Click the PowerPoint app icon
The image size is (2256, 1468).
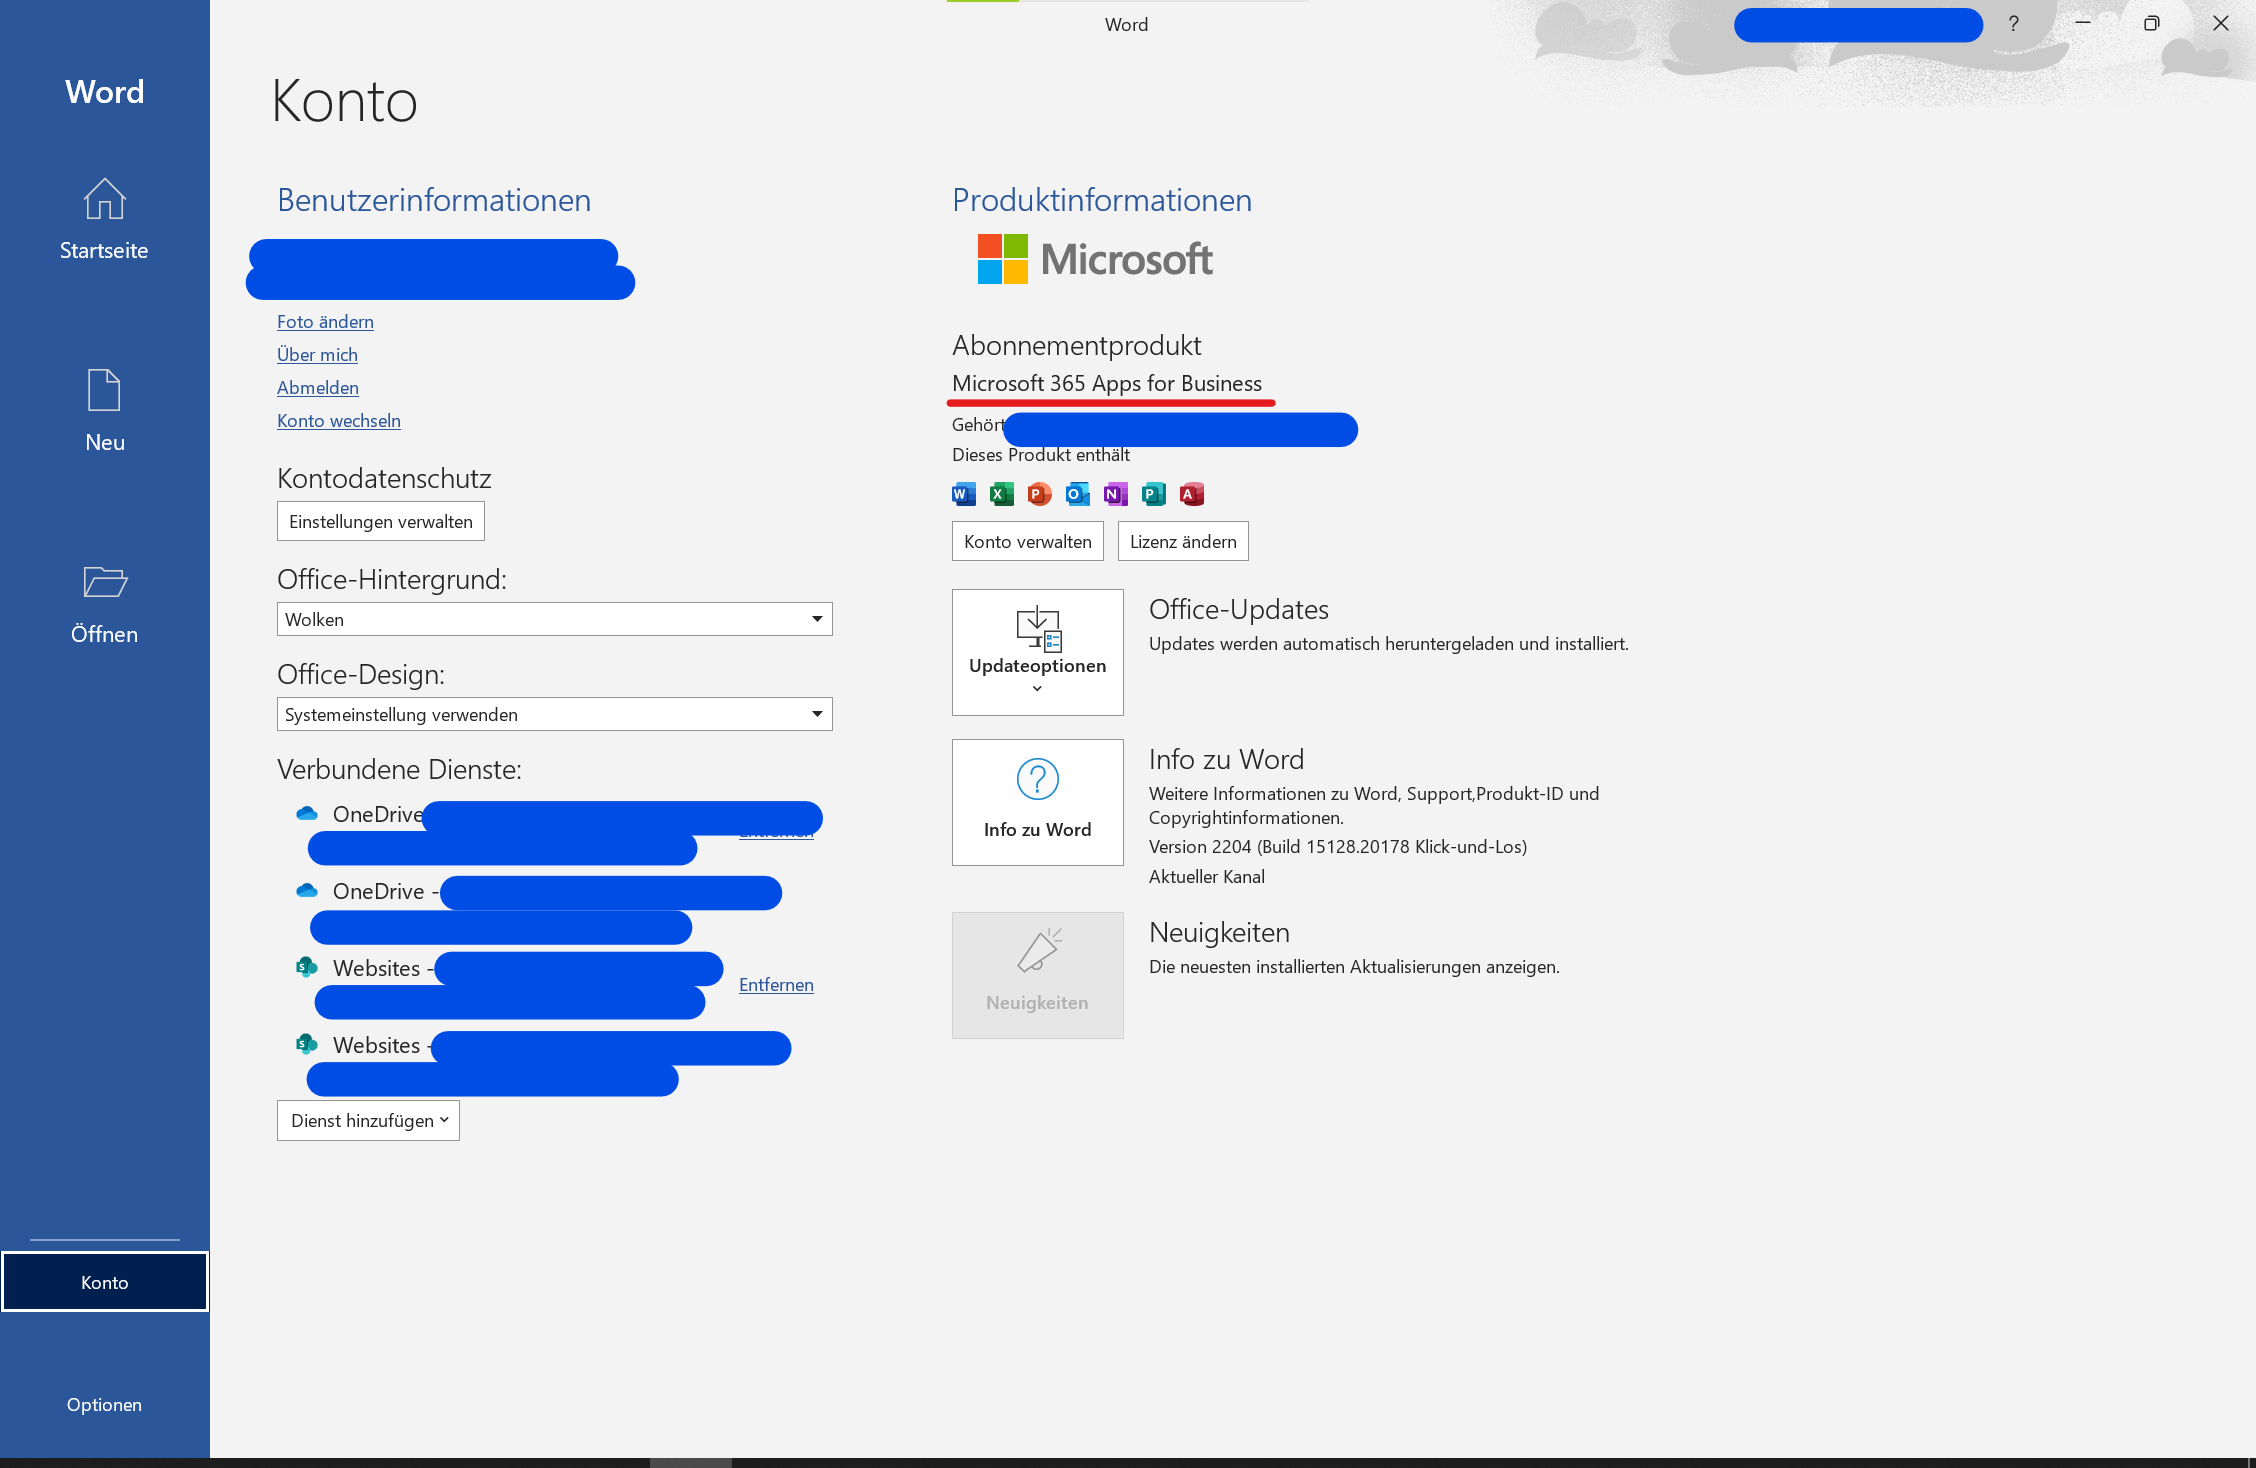(x=1039, y=494)
